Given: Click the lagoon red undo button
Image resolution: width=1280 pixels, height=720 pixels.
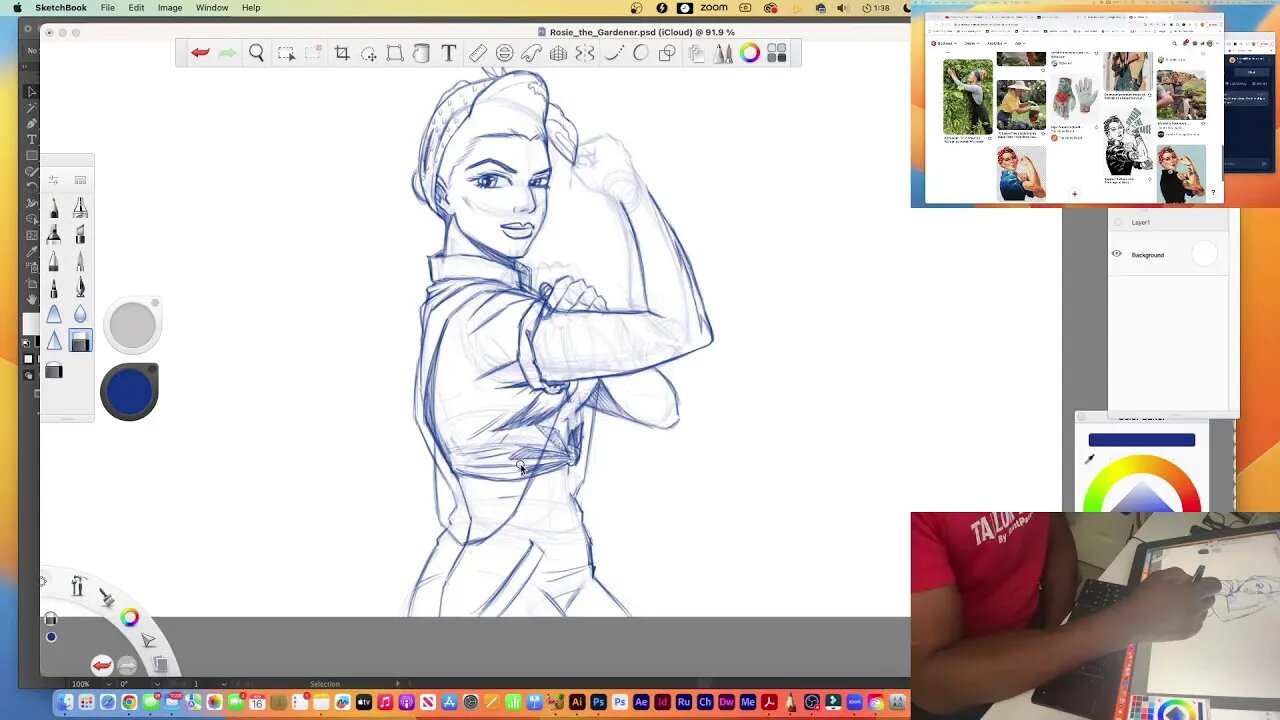Looking at the screenshot, I should 101,666.
